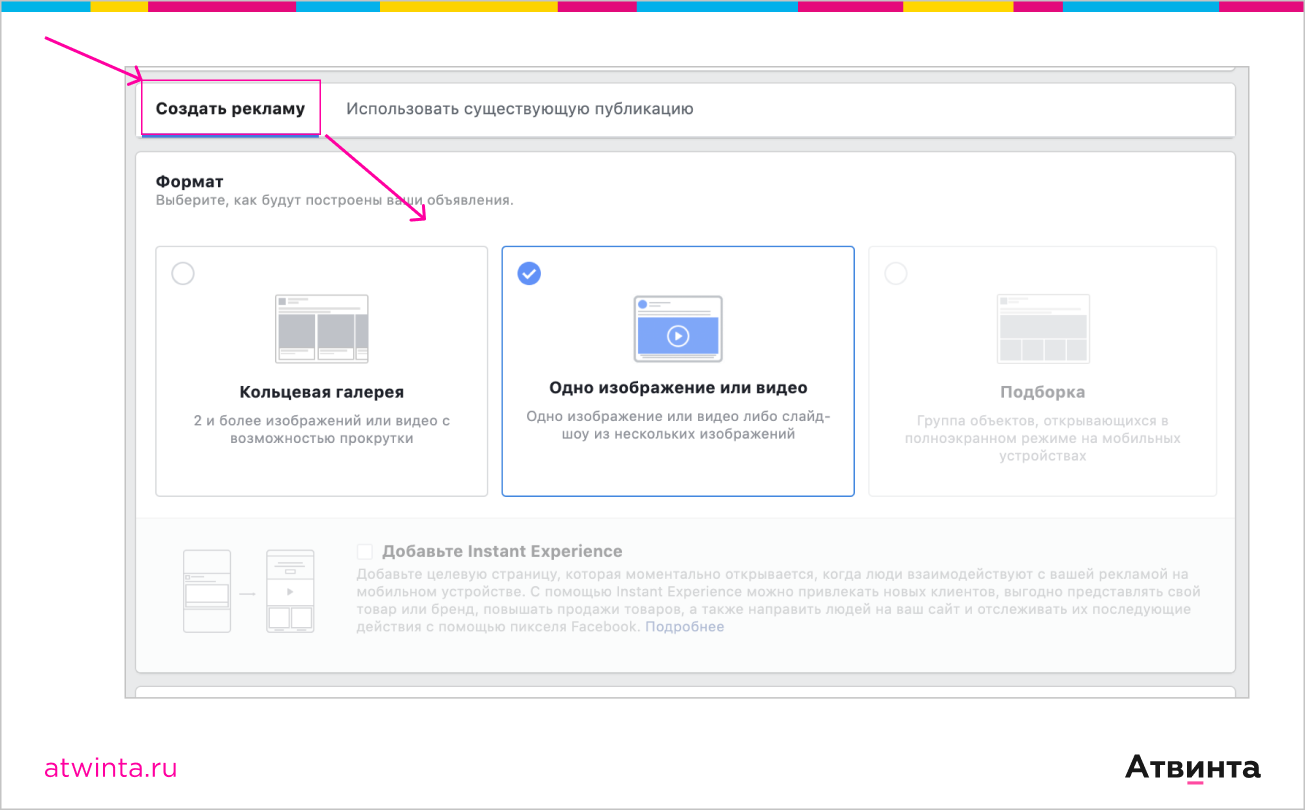
Task: Enable the Добавьте Instant Experience checkbox
Action: [365, 552]
